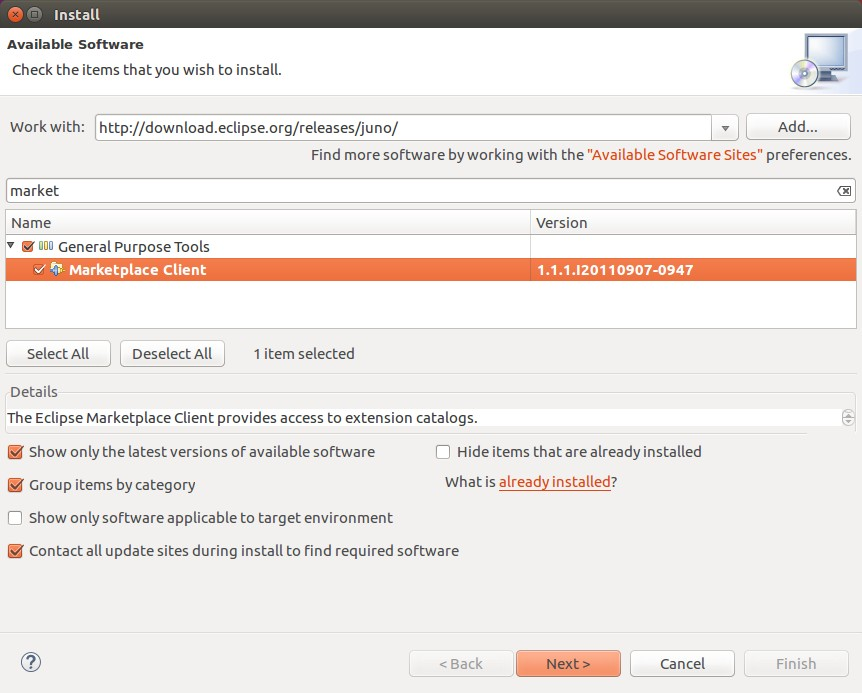Enable Hide items that are already installed
The image size is (862, 693).
443,452
